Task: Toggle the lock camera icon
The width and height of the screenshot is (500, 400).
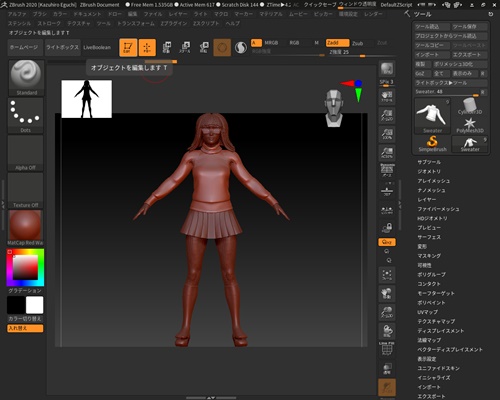Action: pos(387,228)
